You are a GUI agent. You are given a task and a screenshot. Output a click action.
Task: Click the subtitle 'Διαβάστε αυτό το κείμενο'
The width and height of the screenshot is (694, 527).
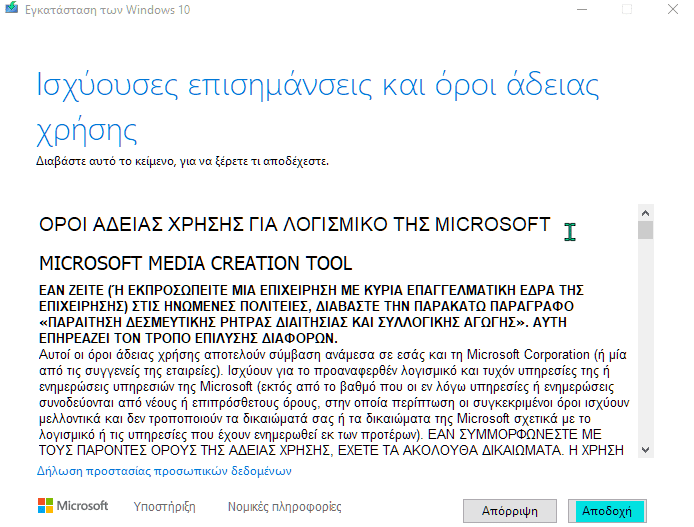pos(182,161)
